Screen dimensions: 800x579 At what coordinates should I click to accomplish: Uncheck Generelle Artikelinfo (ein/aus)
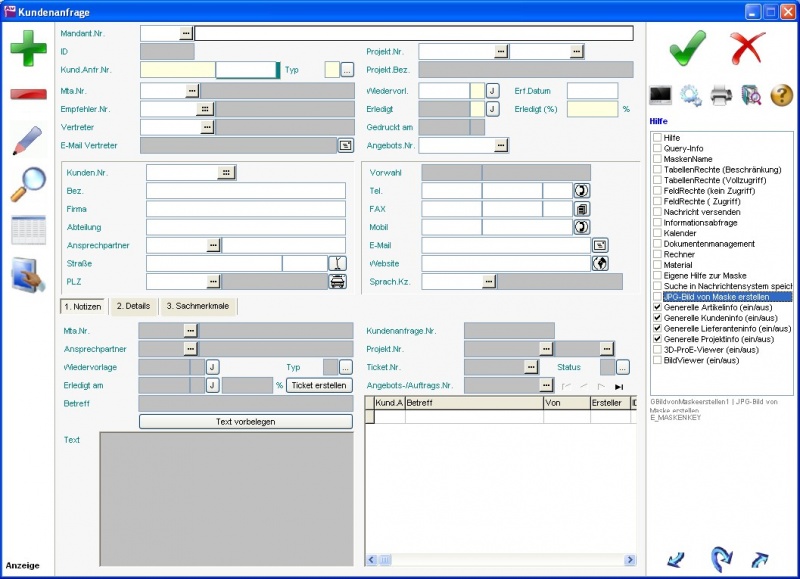point(657,308)
